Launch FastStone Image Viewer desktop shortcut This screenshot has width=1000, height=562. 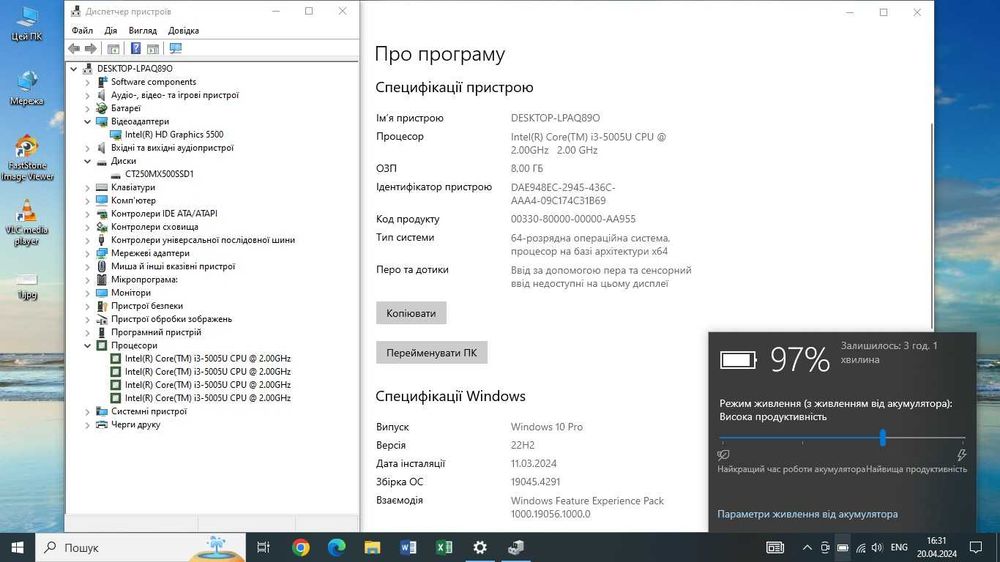pyautogui.click(x=27, y=158)
